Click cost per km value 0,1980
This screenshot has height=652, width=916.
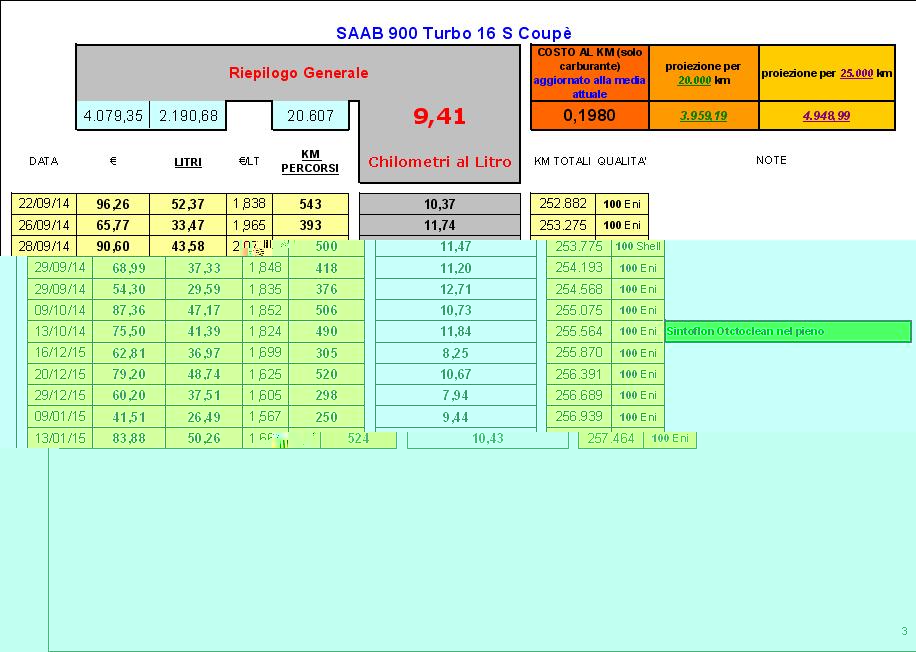(x=589, y=116)
